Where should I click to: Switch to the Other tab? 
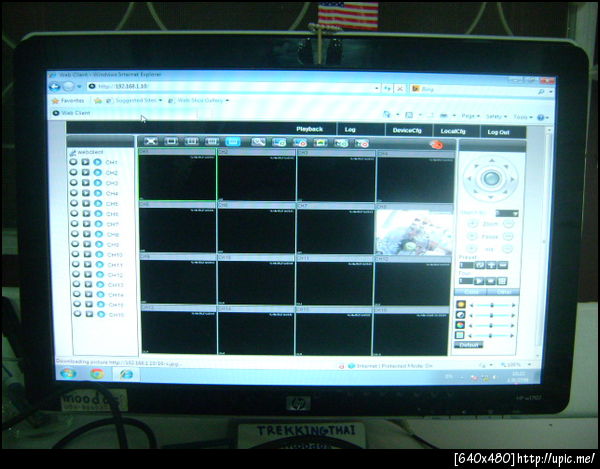(x=504, y=292)
